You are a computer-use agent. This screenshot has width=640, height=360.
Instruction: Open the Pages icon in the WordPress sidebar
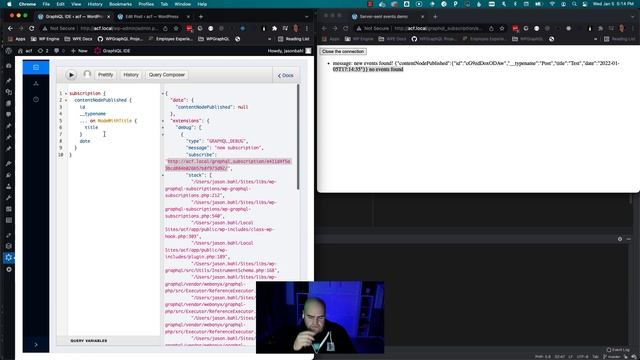[x=9, y=103]
